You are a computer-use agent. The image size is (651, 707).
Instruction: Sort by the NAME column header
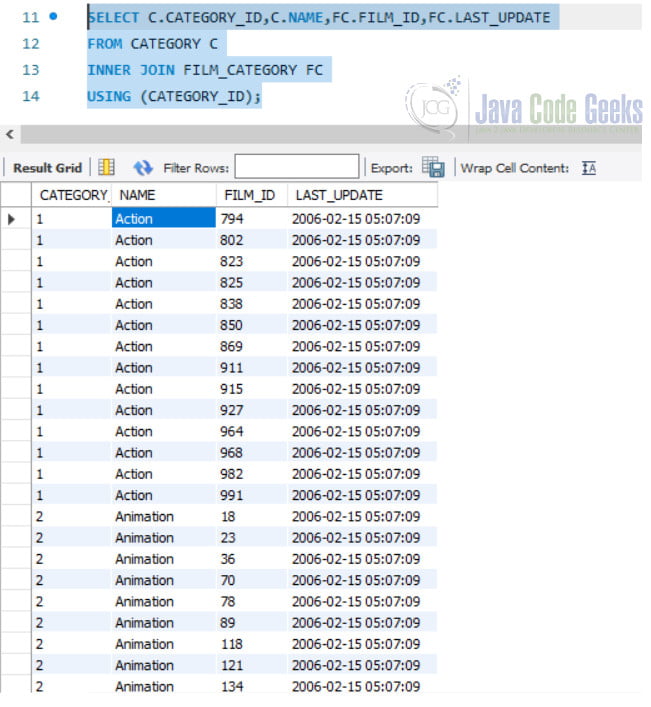(164, 195)
